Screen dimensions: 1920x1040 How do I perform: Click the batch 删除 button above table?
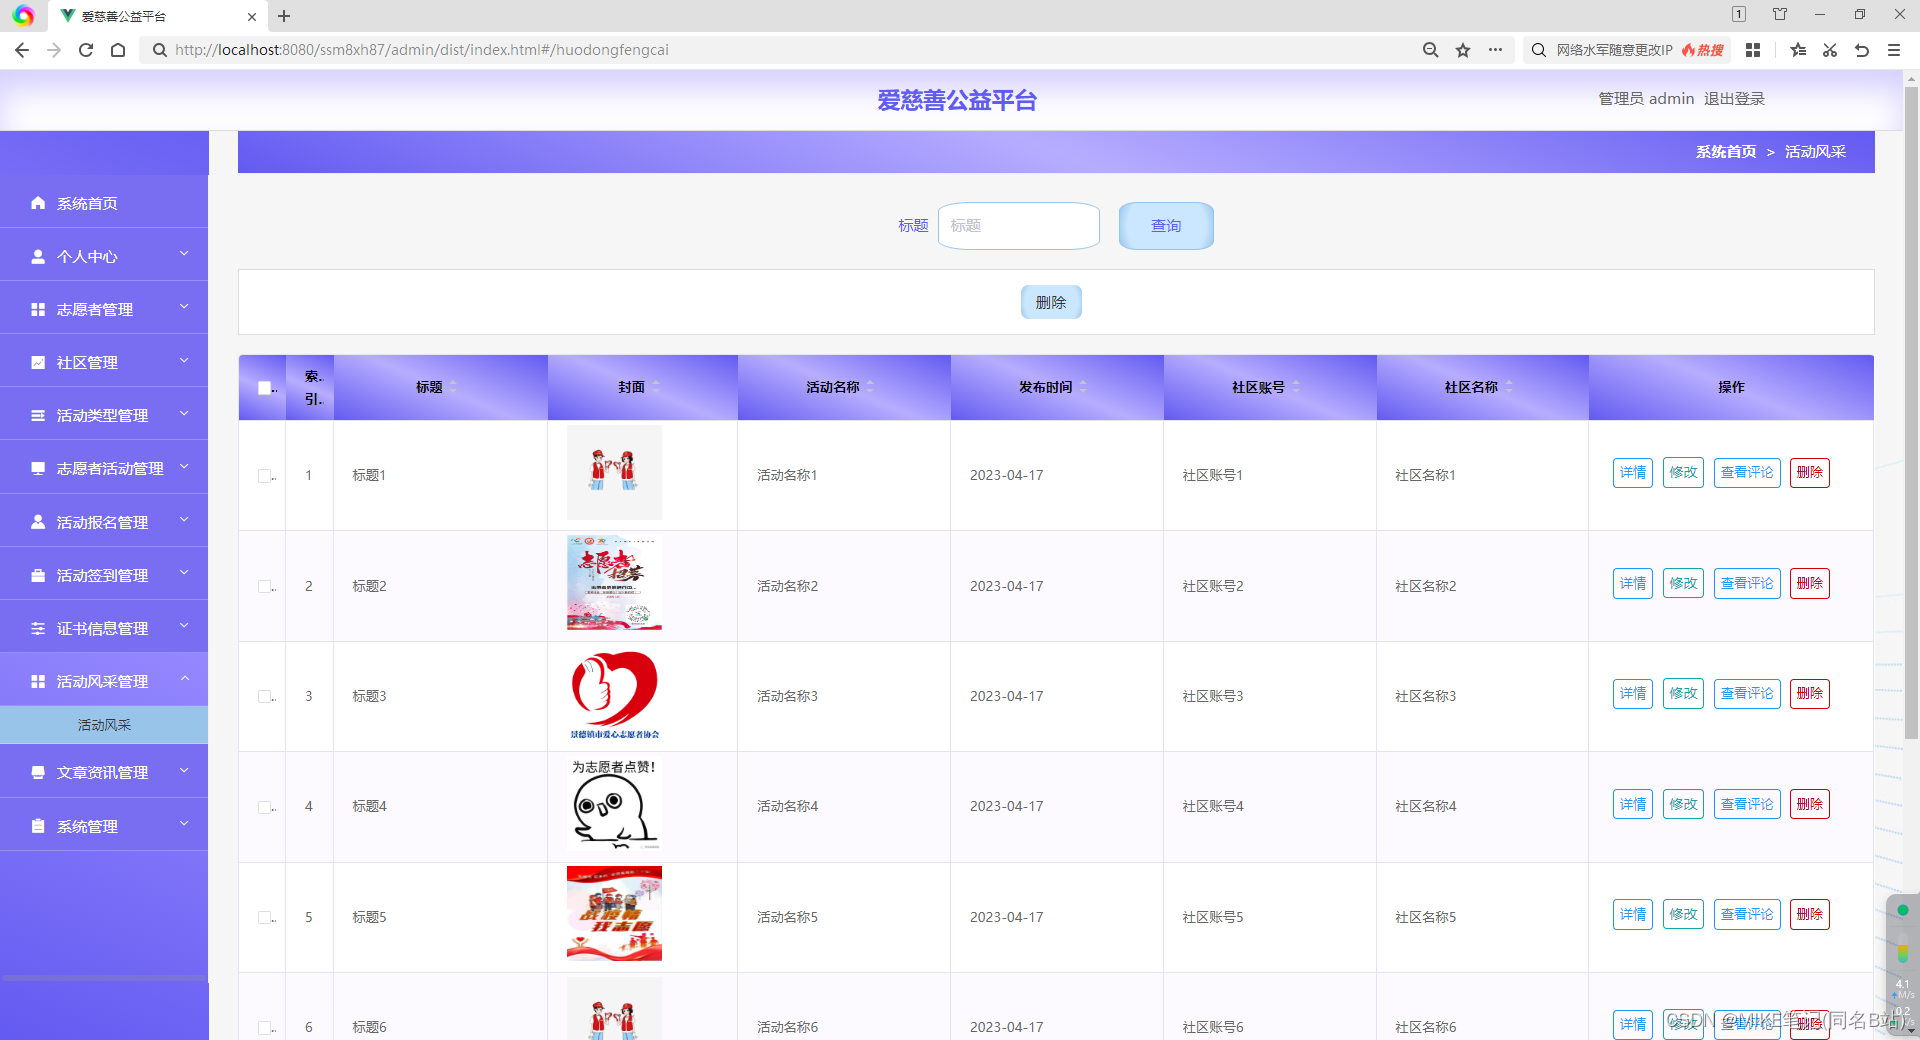1051,302
